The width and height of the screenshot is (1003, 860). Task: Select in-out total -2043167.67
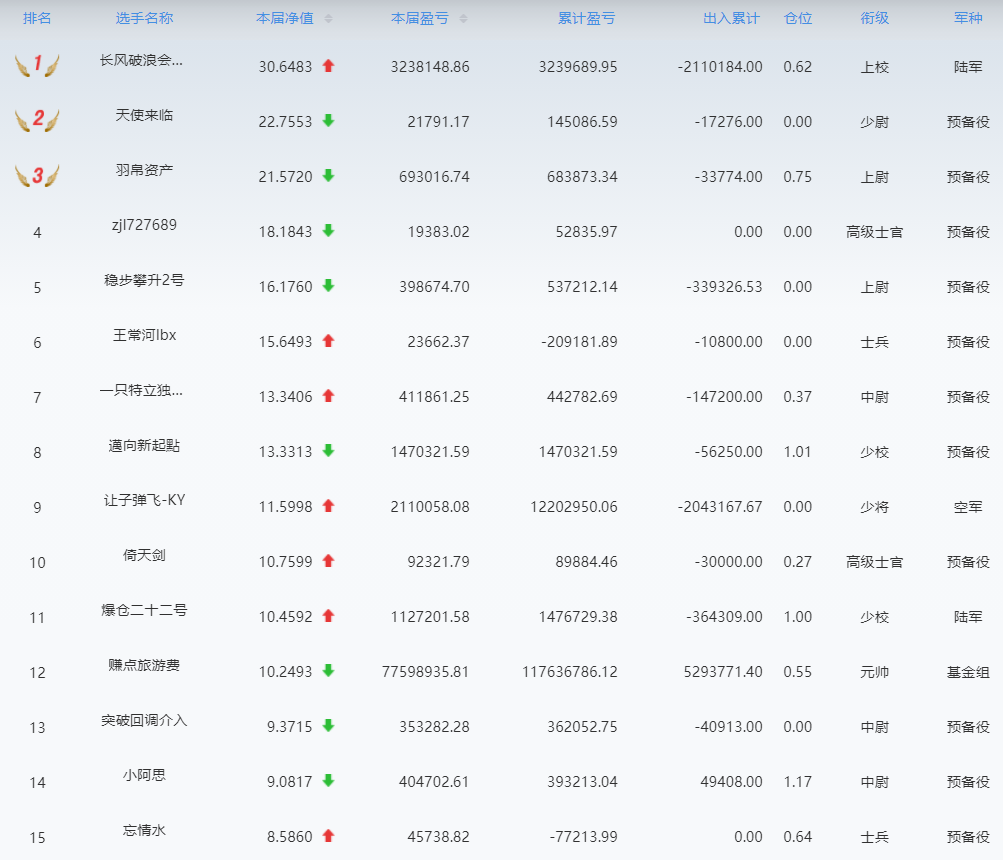tap(720, 507)
